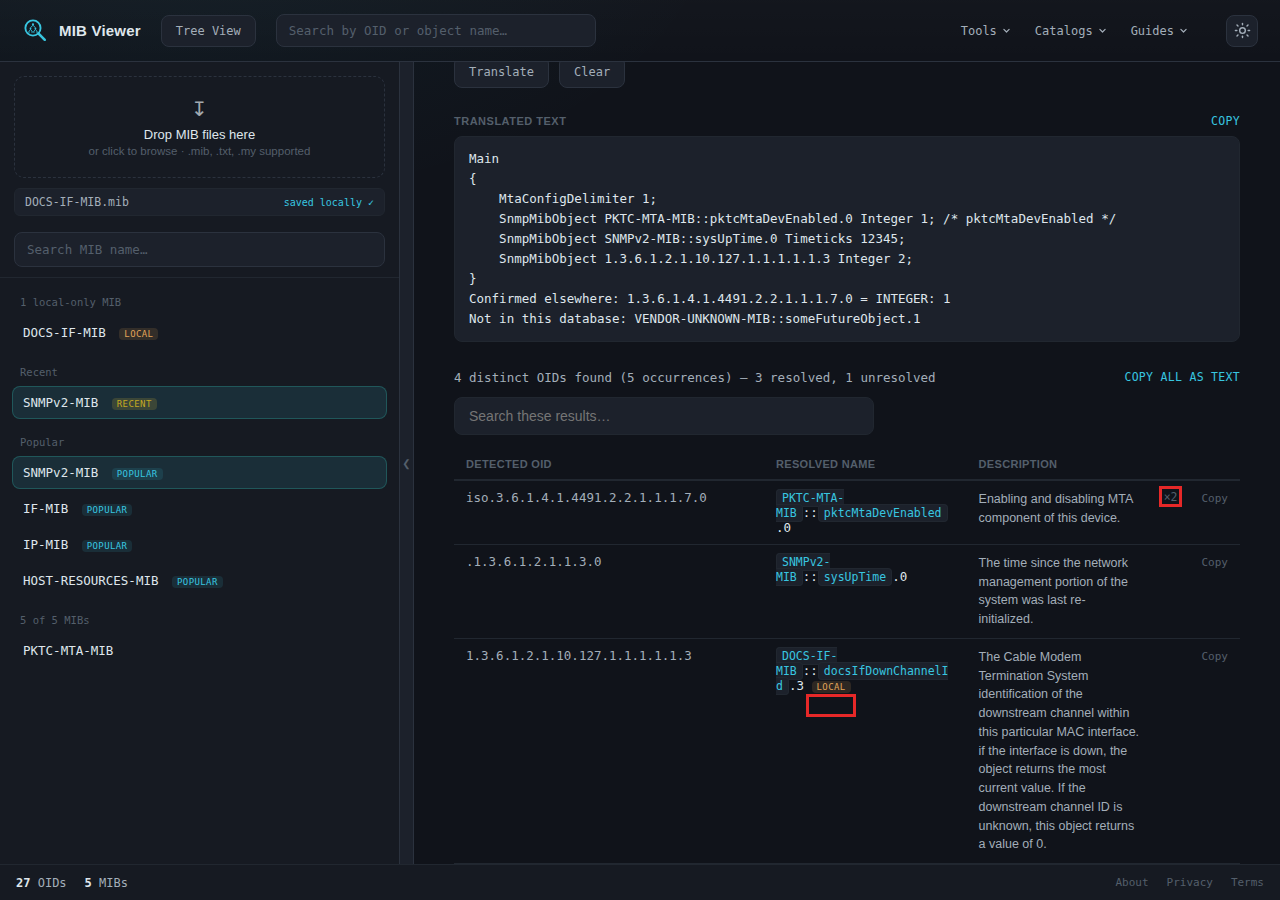Open IP-MIB in the sidebar list
This screenshot has height=900, width=1280.
point(199,545)
